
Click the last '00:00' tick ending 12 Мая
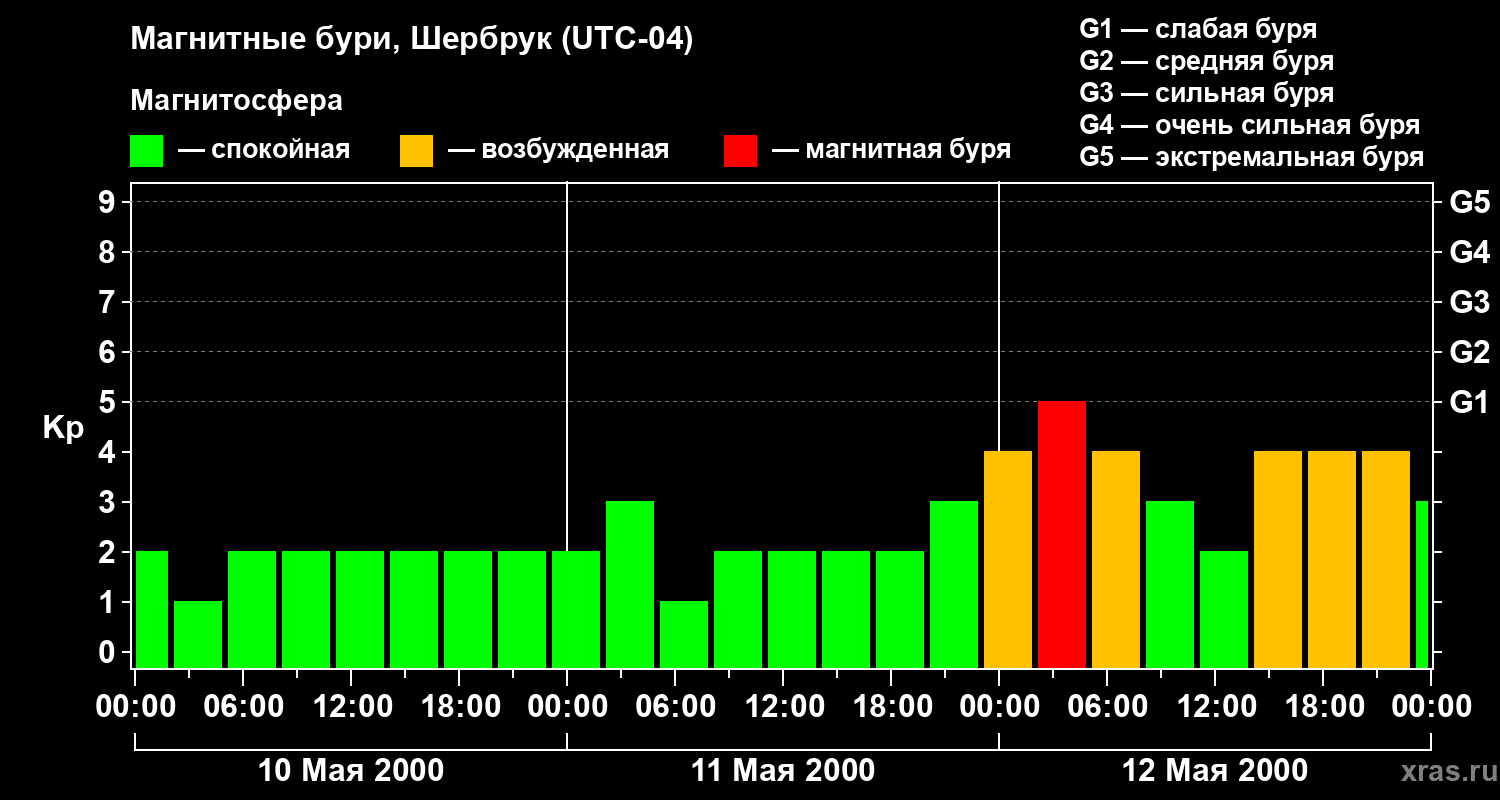[1431, 707]
